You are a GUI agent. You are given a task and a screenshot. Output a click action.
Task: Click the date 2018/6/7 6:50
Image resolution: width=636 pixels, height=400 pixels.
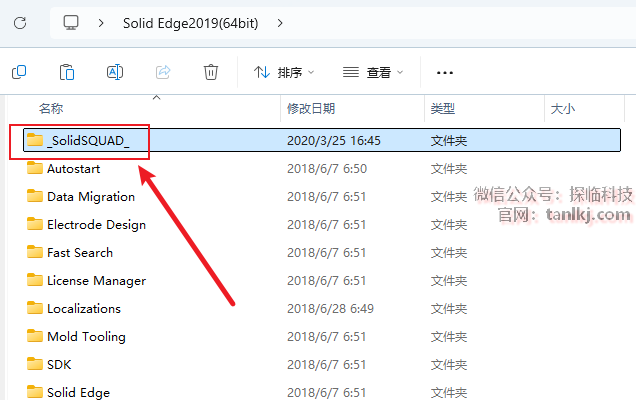click(x=327, y=168)
